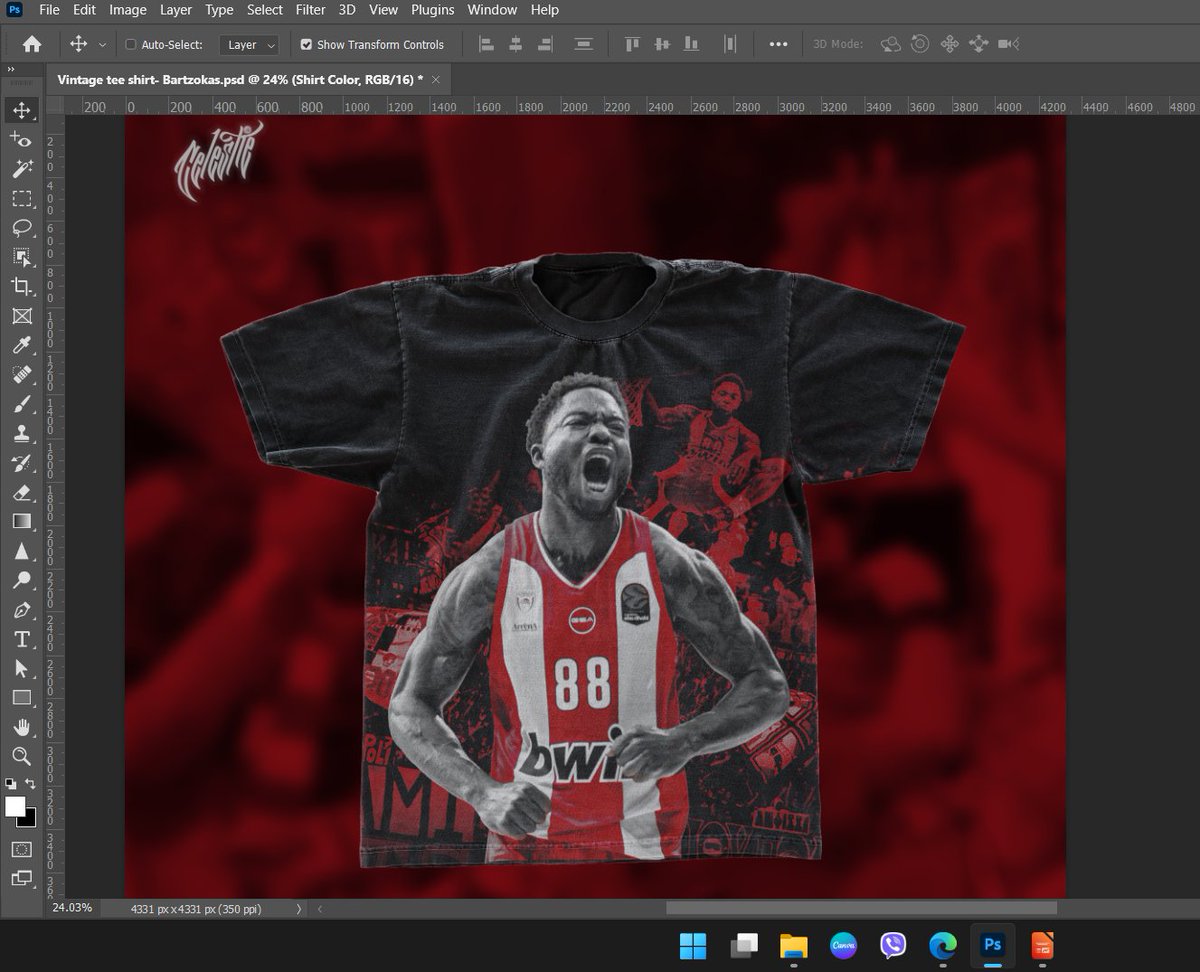This screenshot has height=972, width=1200.
Task: Align bottom edges in options bar
Action: [x=691, y=44]
